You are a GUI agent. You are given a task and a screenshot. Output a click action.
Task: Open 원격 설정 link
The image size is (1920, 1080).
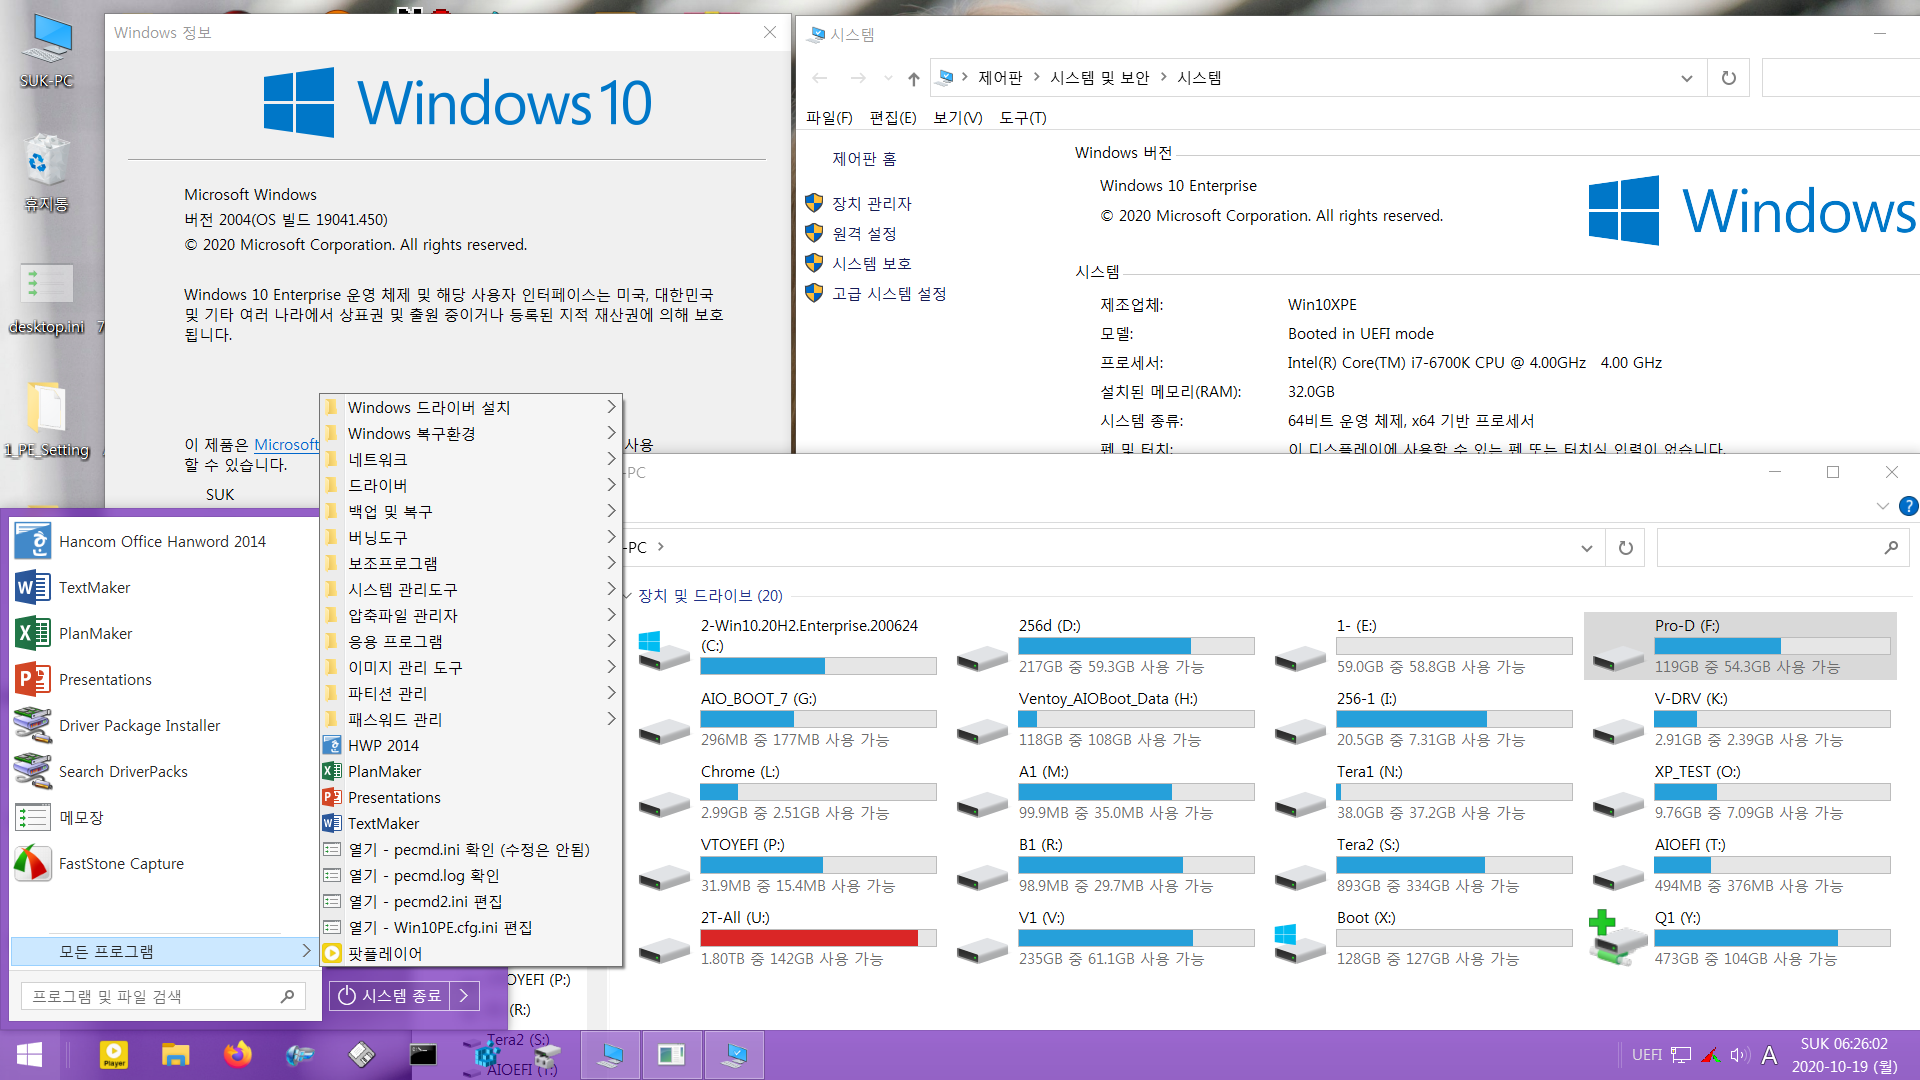(x=864, y=233)
